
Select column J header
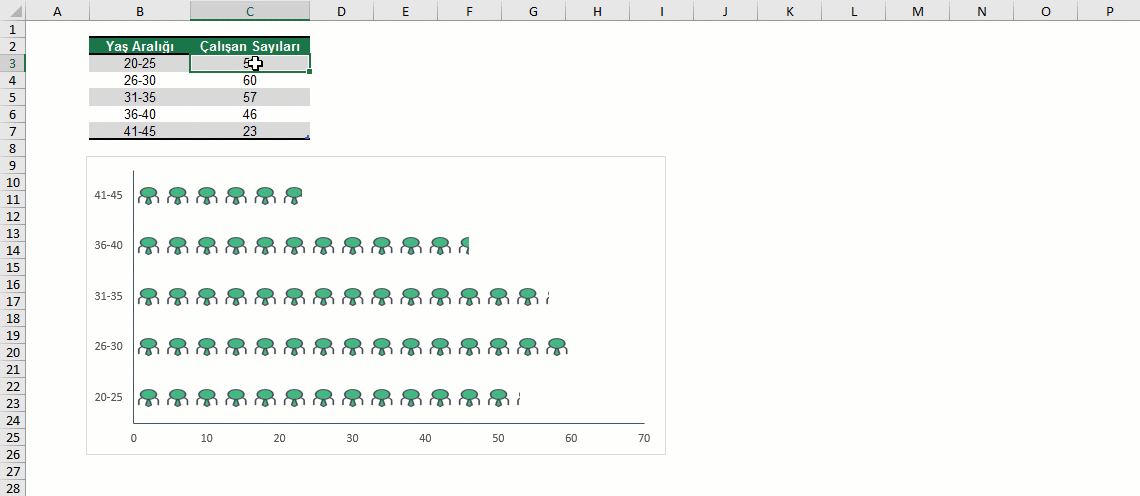click(x=725, y=11)
